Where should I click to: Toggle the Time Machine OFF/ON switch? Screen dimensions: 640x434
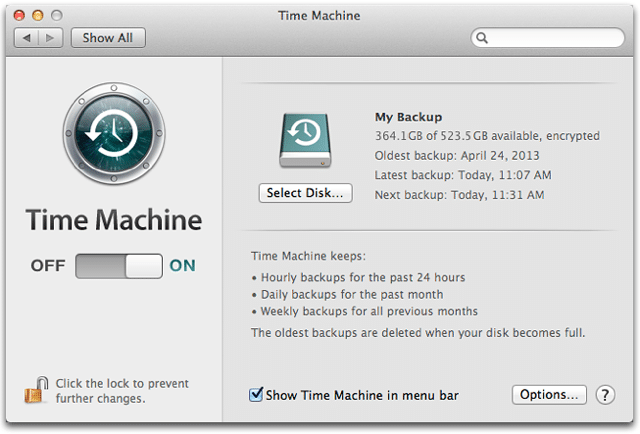119,266
